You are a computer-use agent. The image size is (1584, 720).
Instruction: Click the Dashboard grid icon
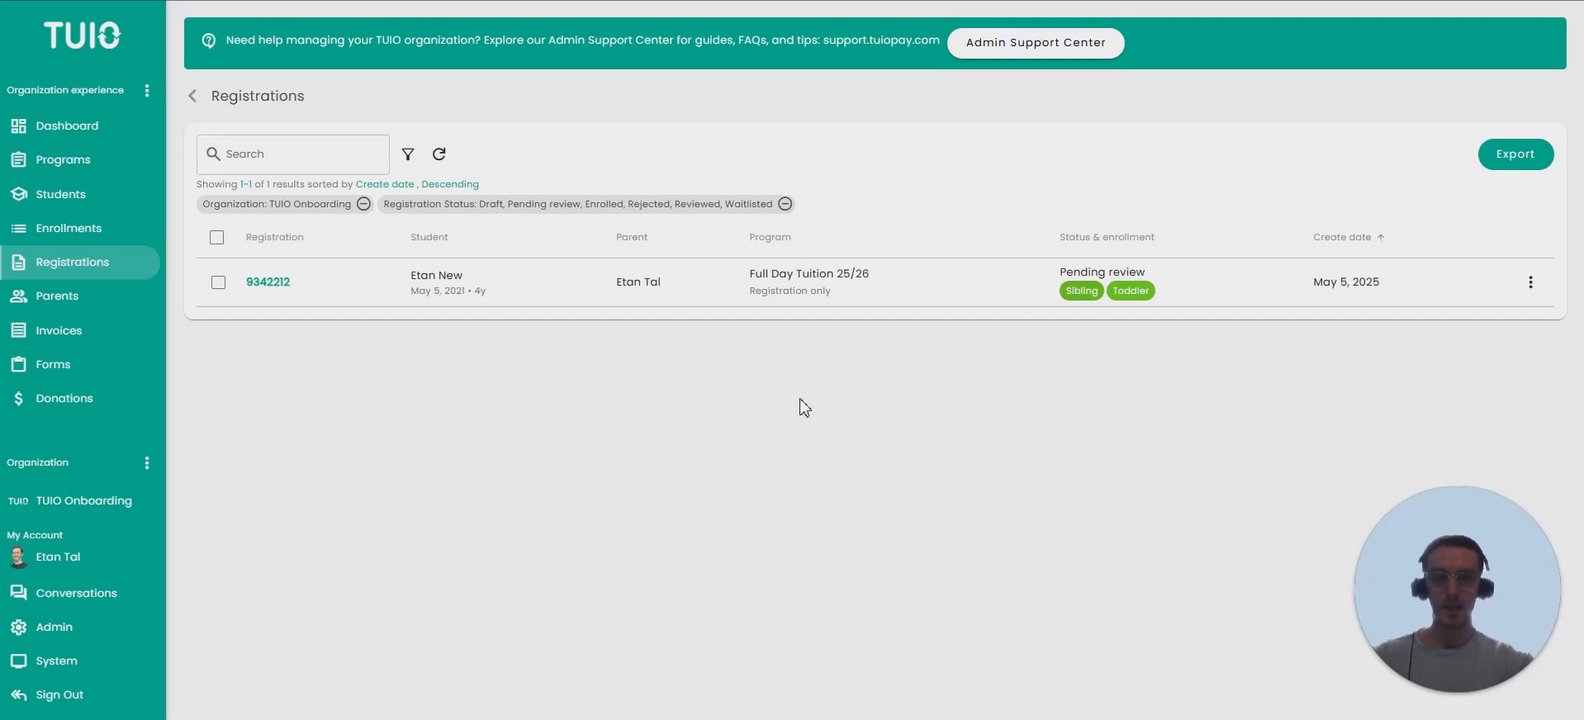[x=18, y=126]
